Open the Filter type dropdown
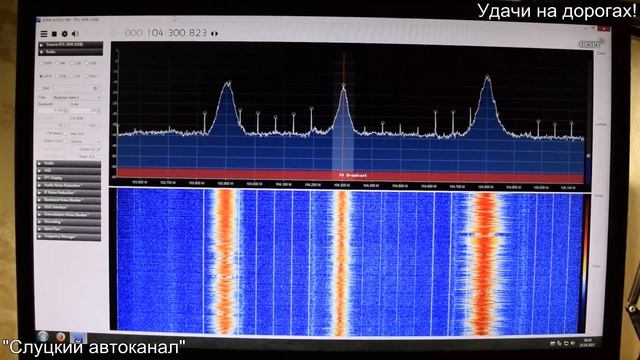The width and height of the screenshot is (640, 360). (77, 98)
